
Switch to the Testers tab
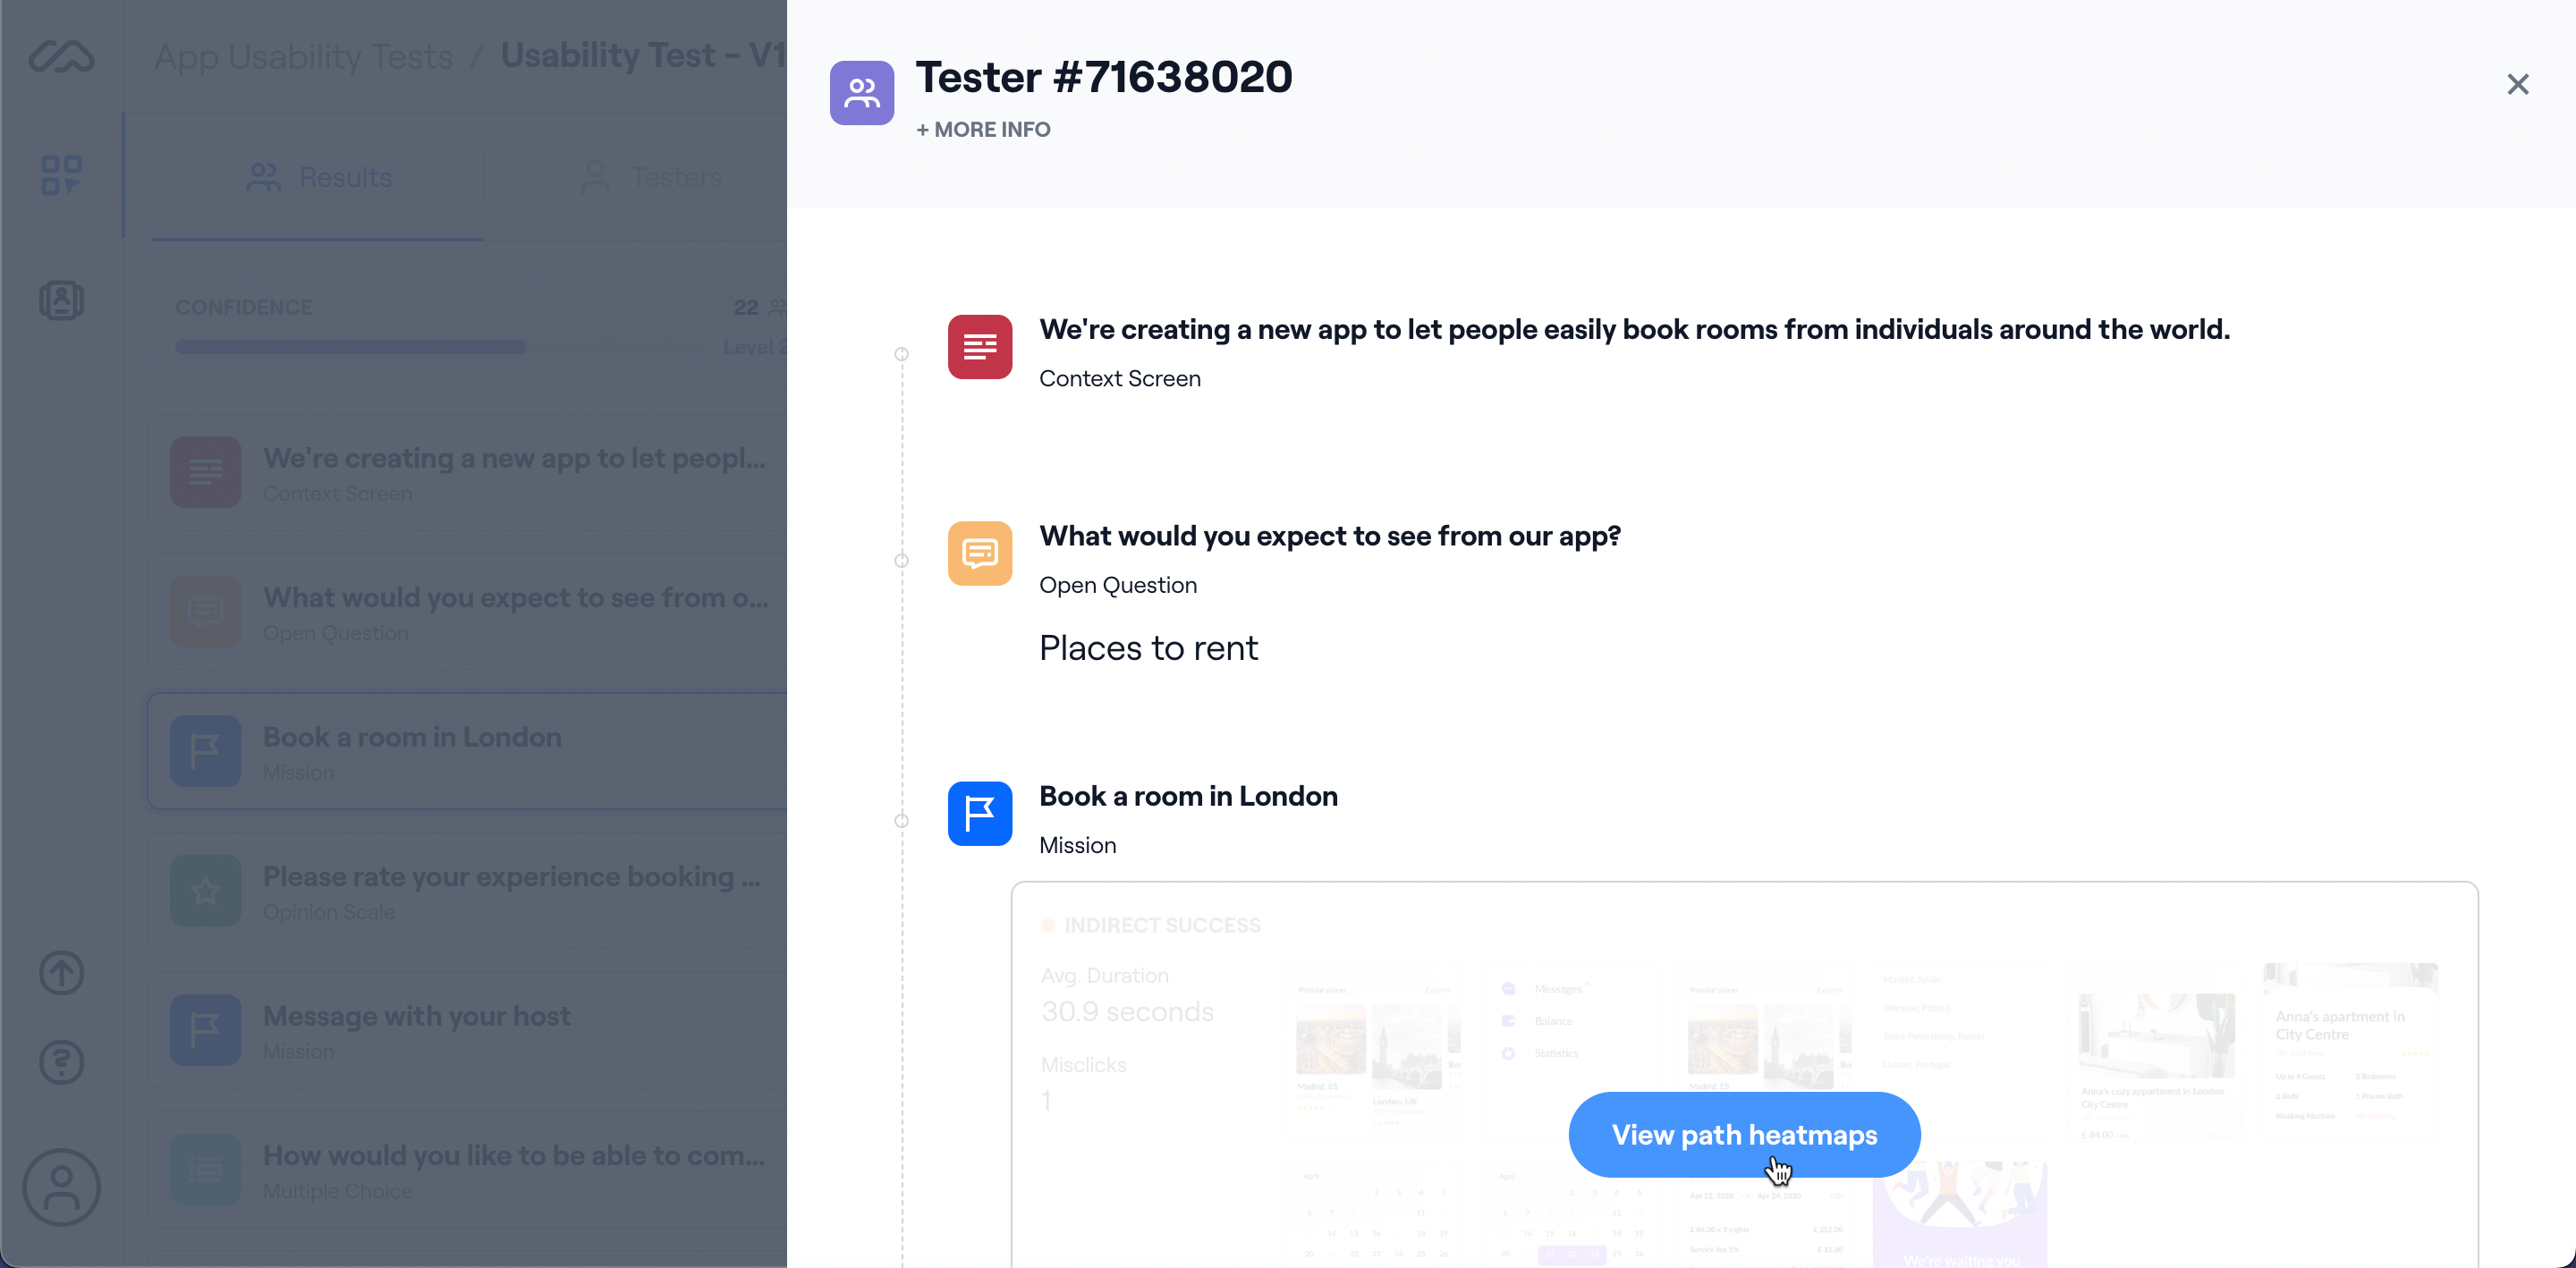click(x=653, y=177)
